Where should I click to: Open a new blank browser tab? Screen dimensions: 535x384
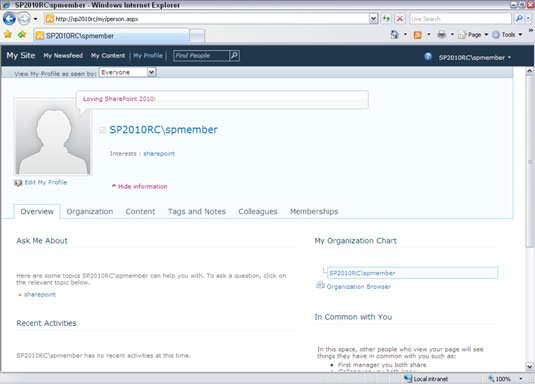click(x=197, y=36)
